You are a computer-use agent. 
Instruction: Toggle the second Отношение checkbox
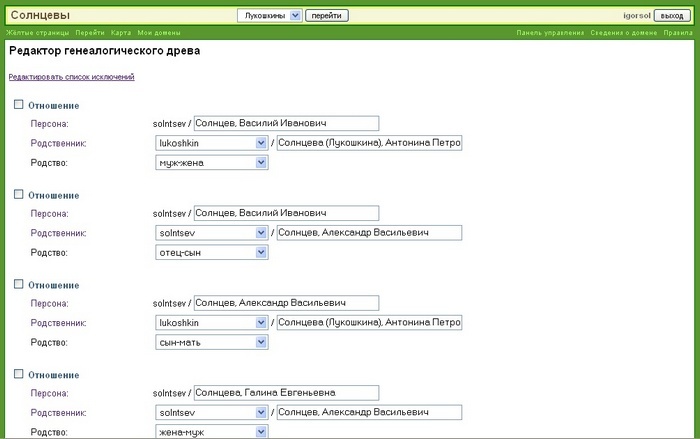click(18, 194)
